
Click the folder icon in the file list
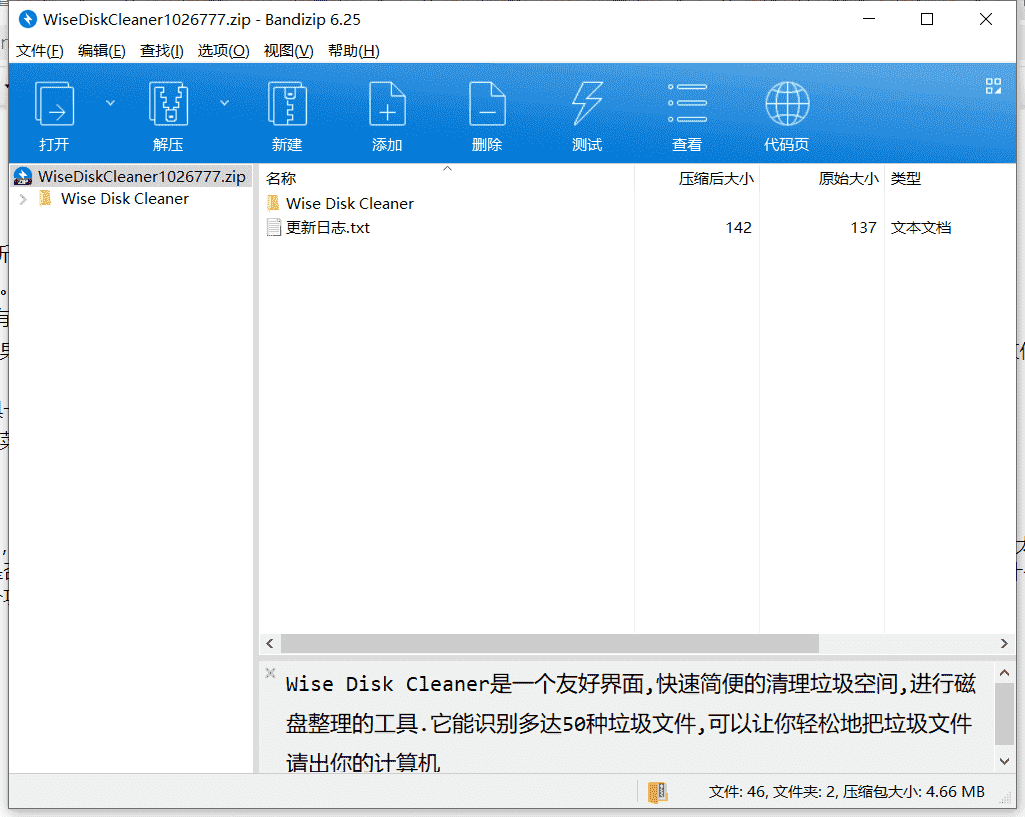click(274, 203)
